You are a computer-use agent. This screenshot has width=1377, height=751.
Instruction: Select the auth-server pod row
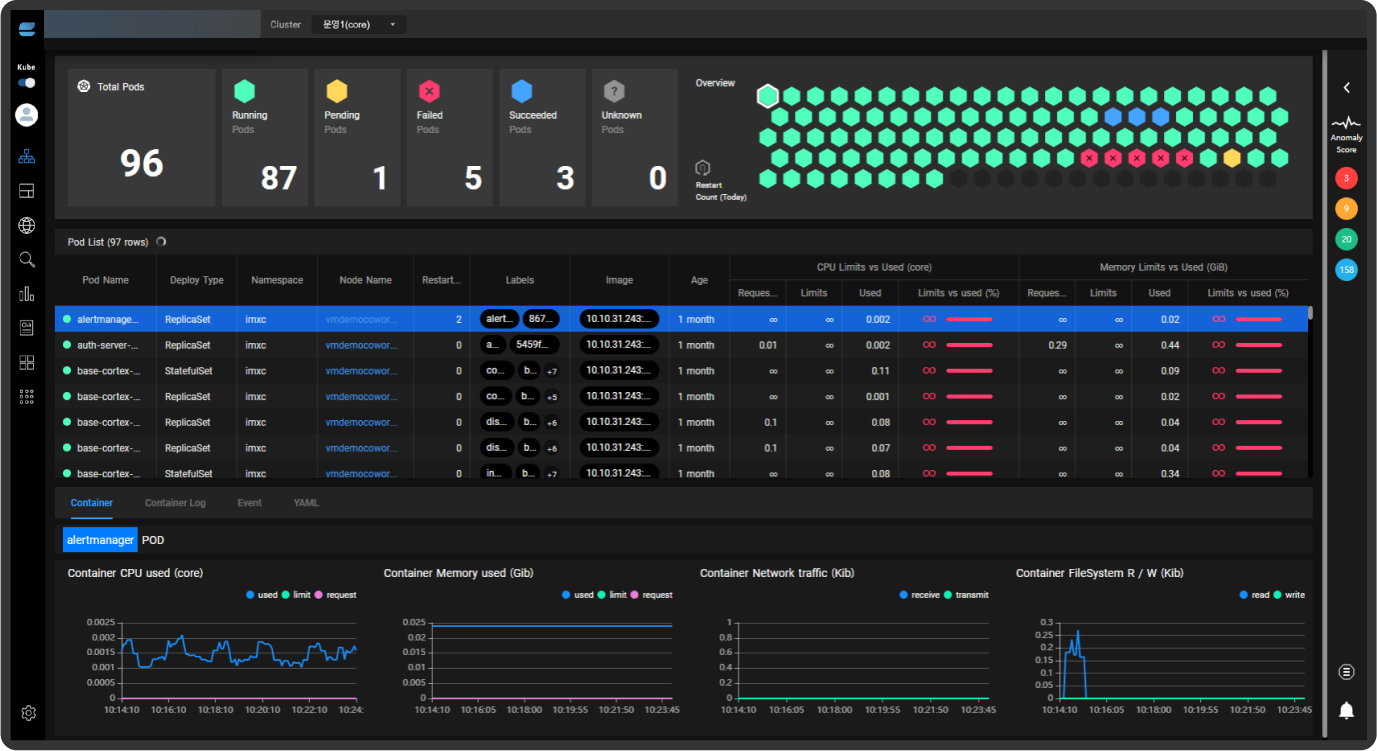[682, 345]
